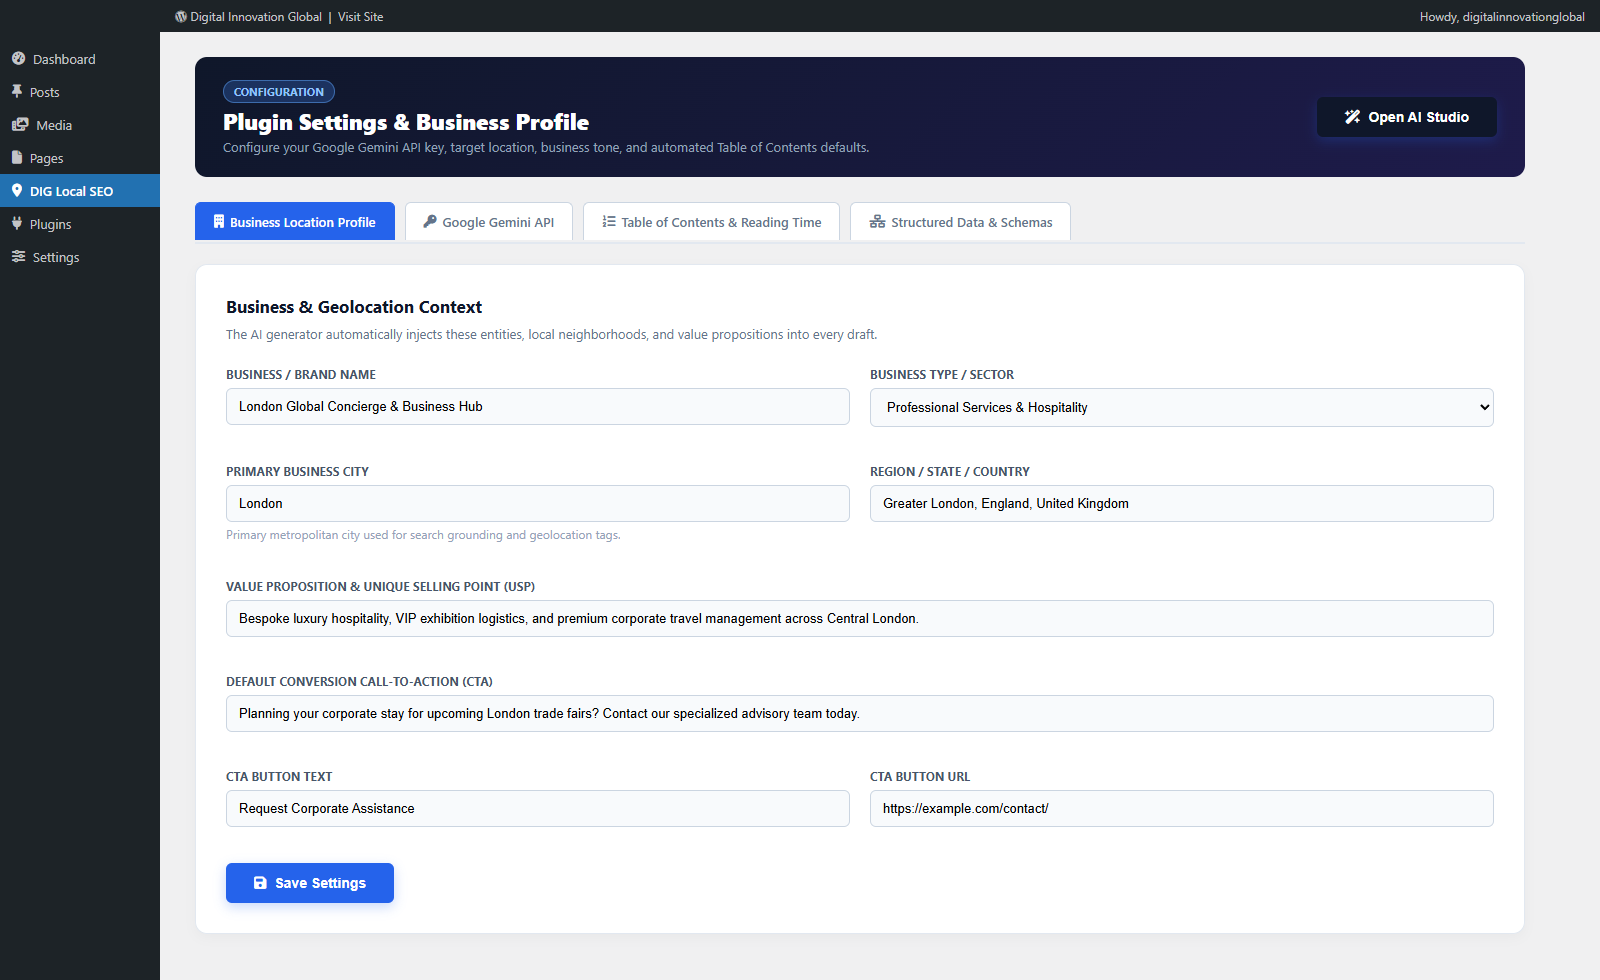Click the WordPress logo in admin bar

tap(181, 17)
